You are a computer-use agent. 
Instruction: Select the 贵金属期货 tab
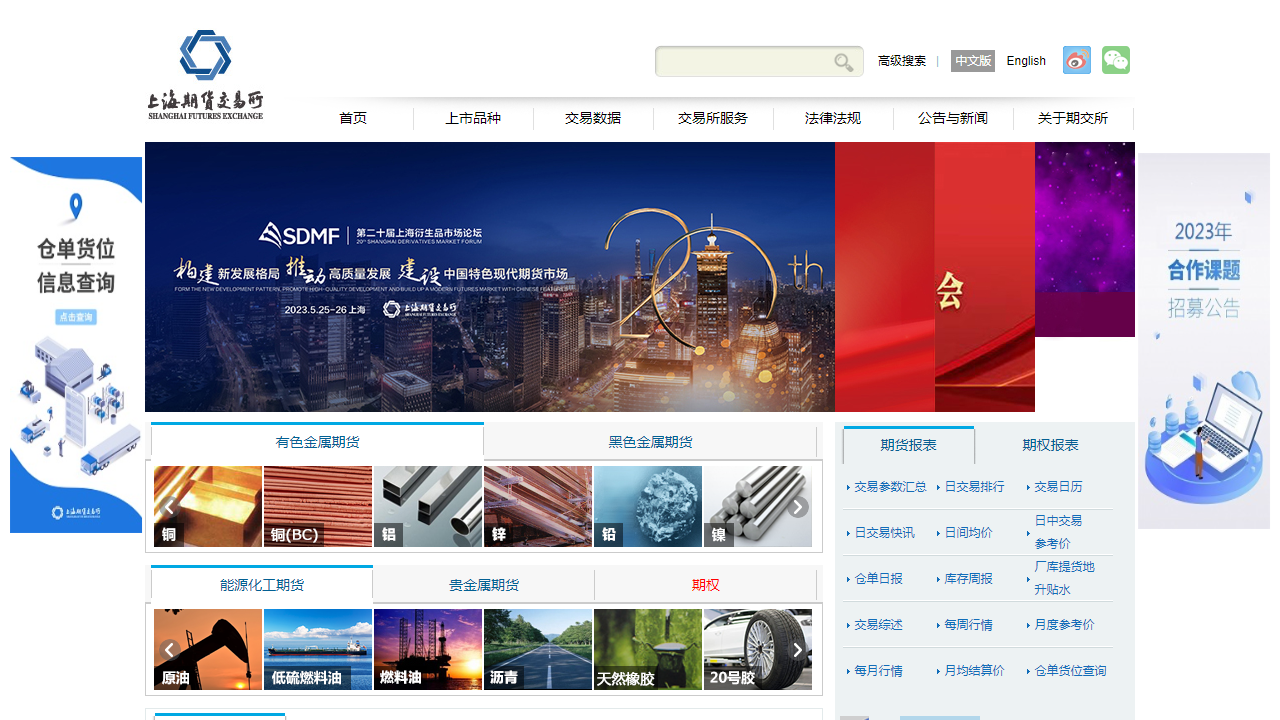click(x=484, y=585)
